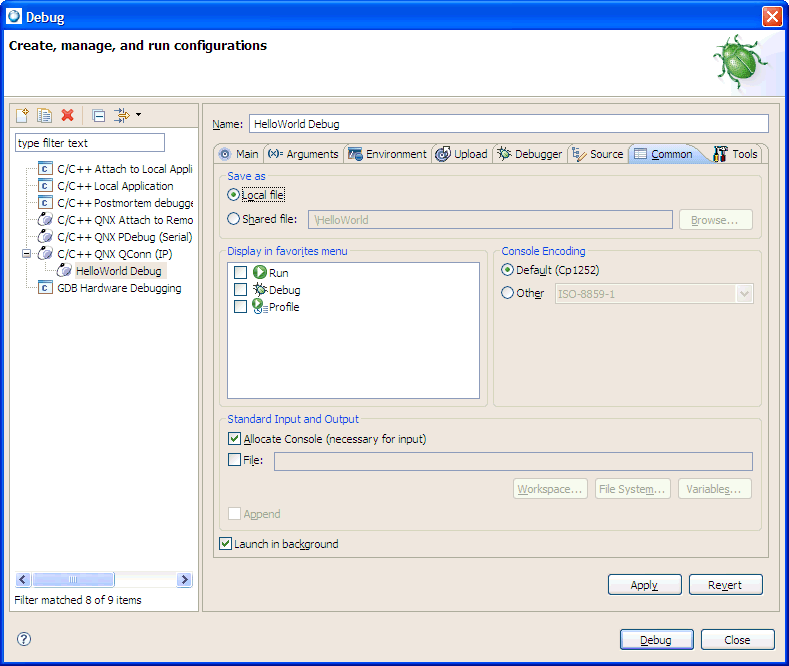This screenshot has height=666, width=789.
Task: Open the Tools tab
Action: click(735, 154)
